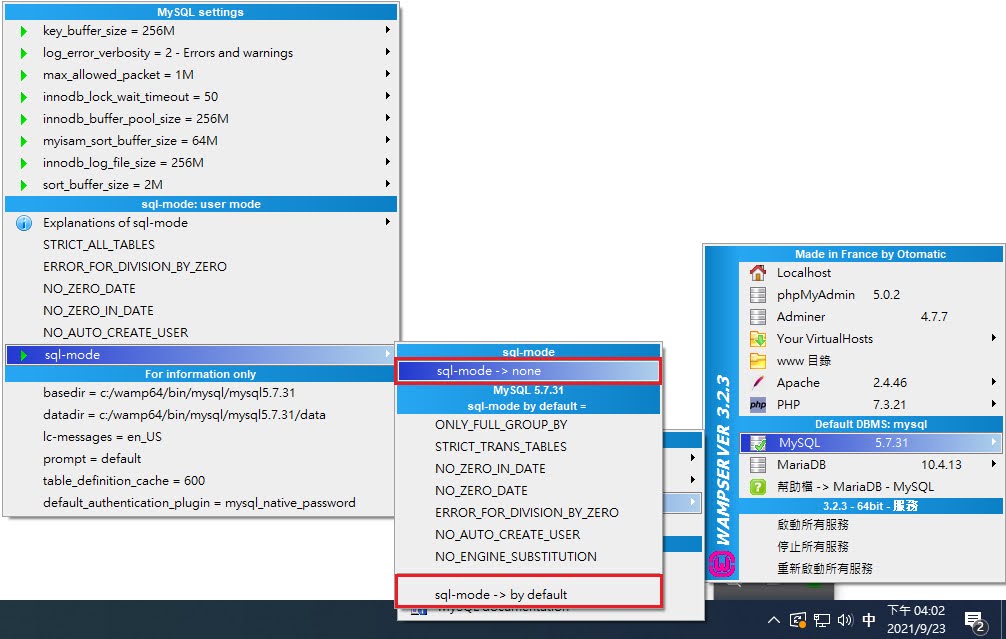Viewport: 1006px width, 639px height.
Task: Expand Explanations of sql-mode submenu arrow
Action: tap(388, 222)
